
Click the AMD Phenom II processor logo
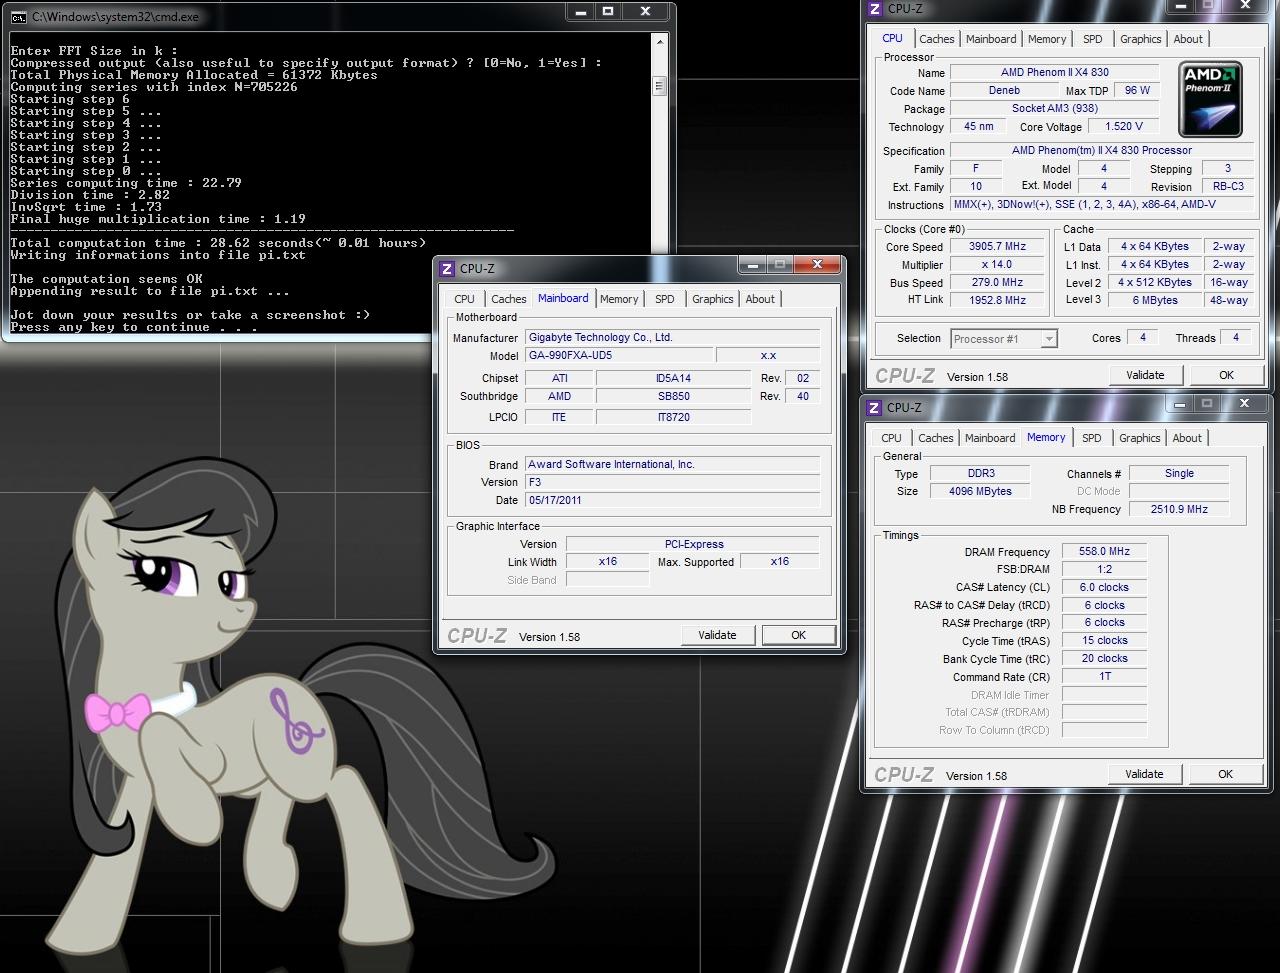[1211, 100]
